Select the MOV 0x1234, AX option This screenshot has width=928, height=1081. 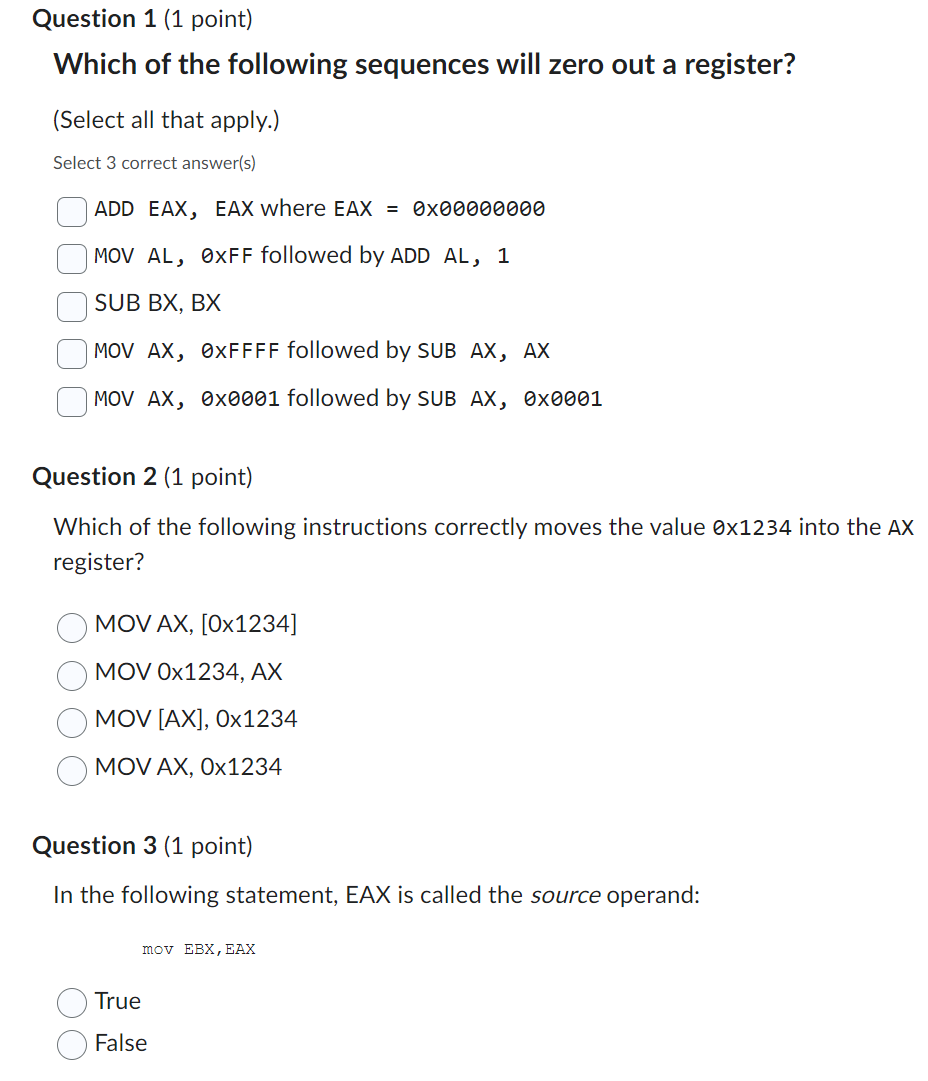coord(71,676)
